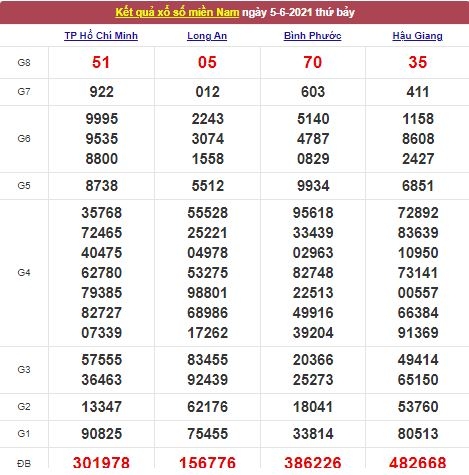Viewport: 469px width, 475px height.
Task: Click G5 number 5512
Action: click(x=207, y=186)
